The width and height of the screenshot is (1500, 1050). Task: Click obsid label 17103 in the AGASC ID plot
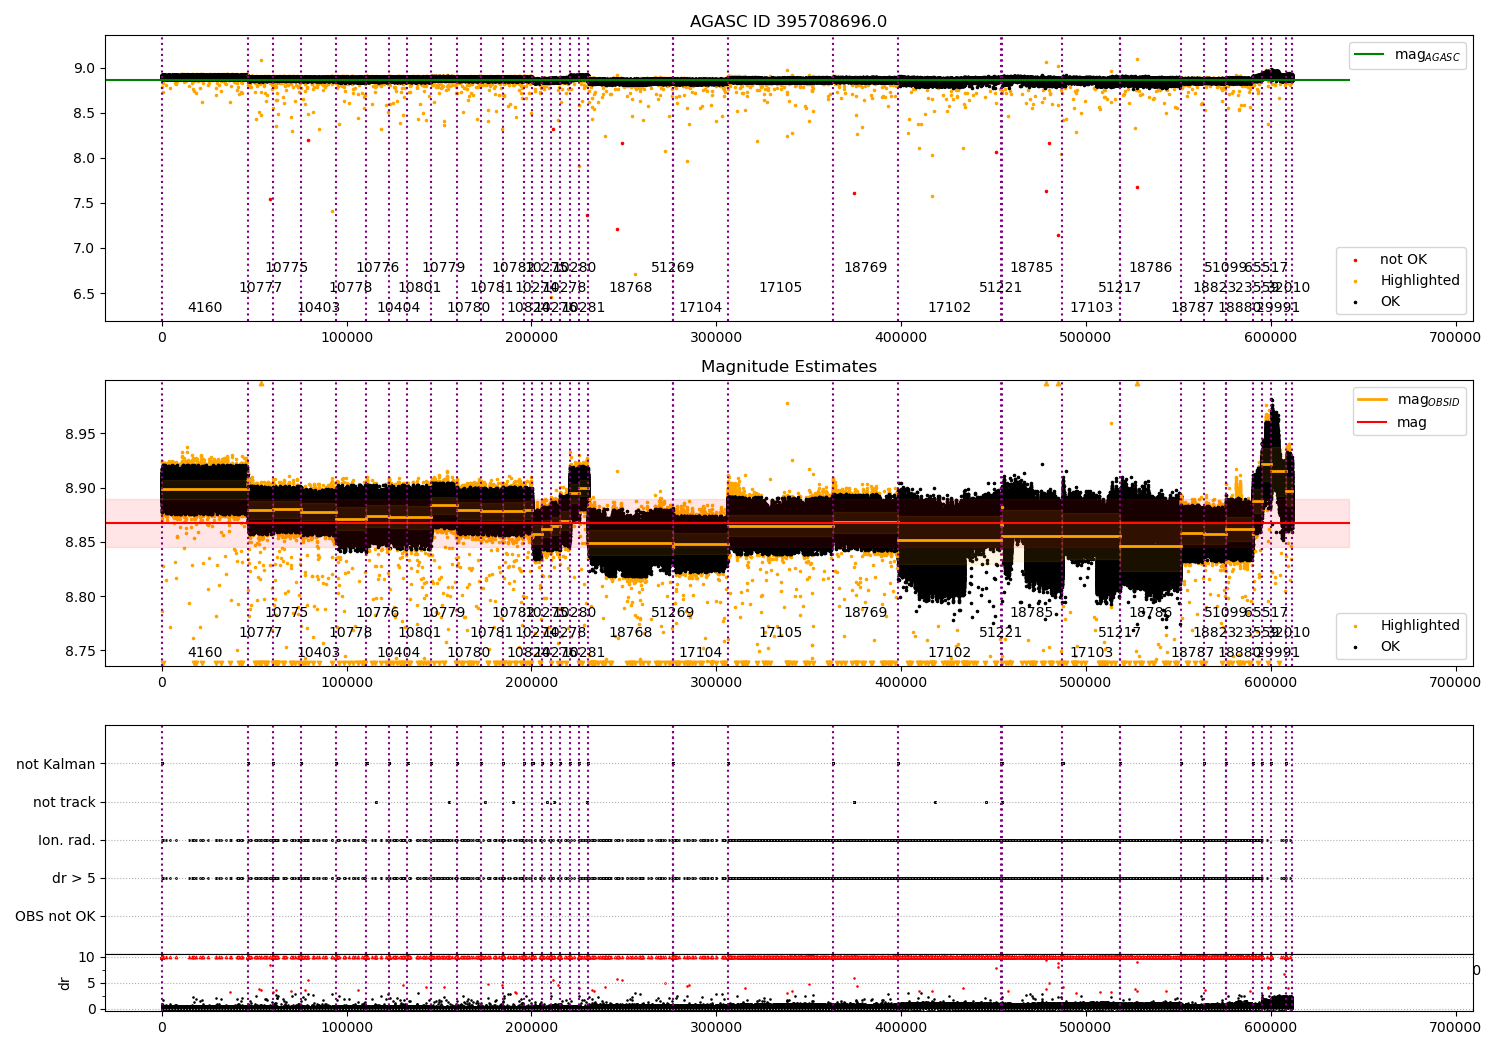coord(1091,307)
